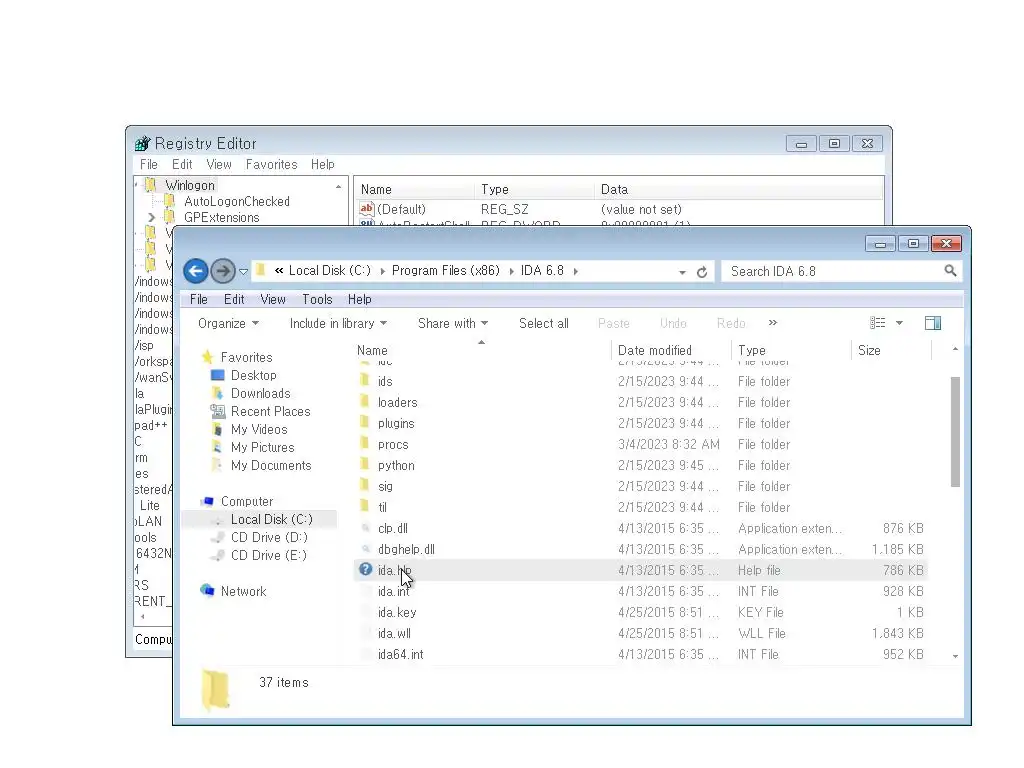This screenshot has height=768, width=1024.
Task: Select the dbghelp.dll file icon
Action: [366, 549]
